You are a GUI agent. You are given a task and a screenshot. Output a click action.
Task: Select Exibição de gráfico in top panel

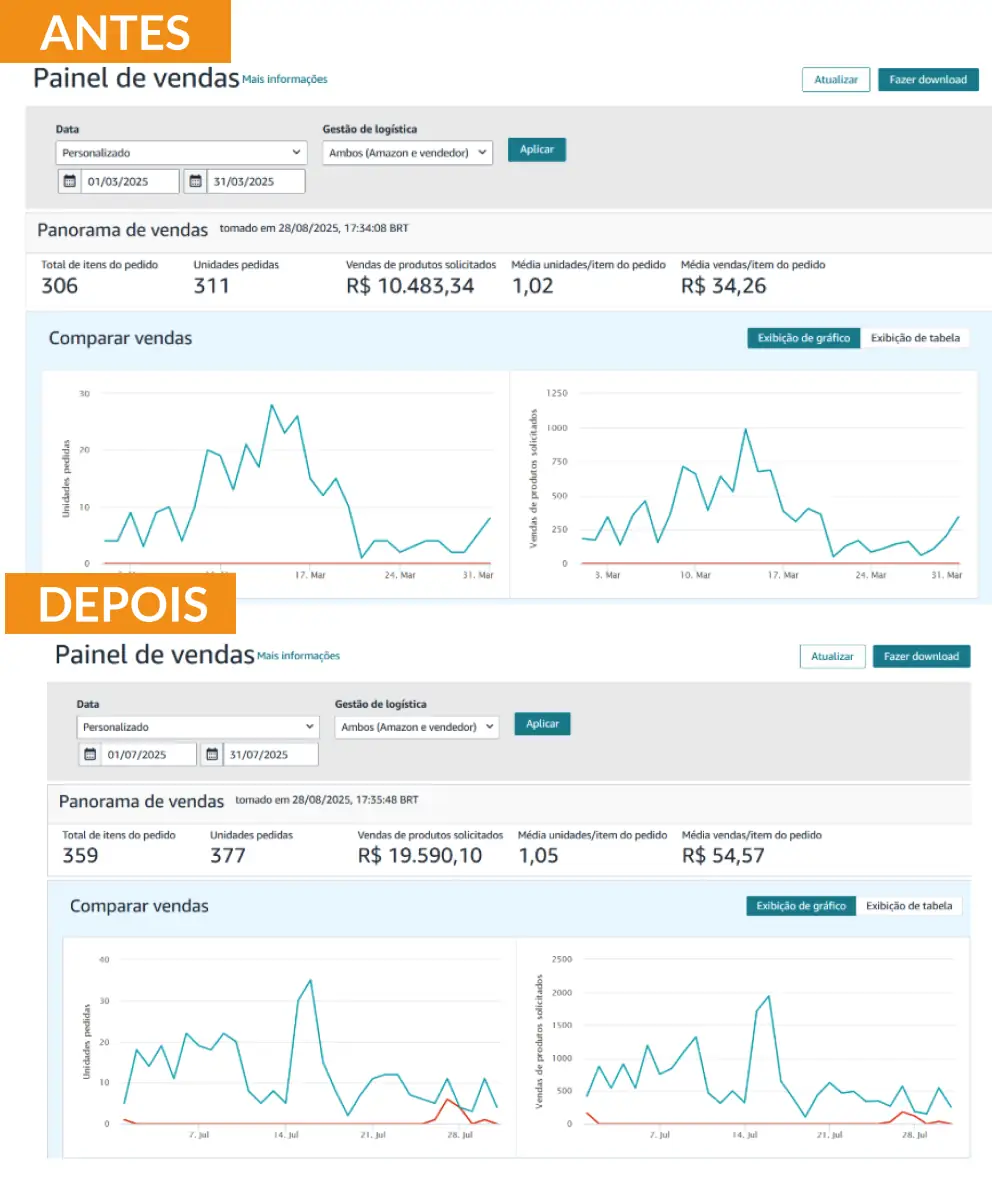(803, 338)
